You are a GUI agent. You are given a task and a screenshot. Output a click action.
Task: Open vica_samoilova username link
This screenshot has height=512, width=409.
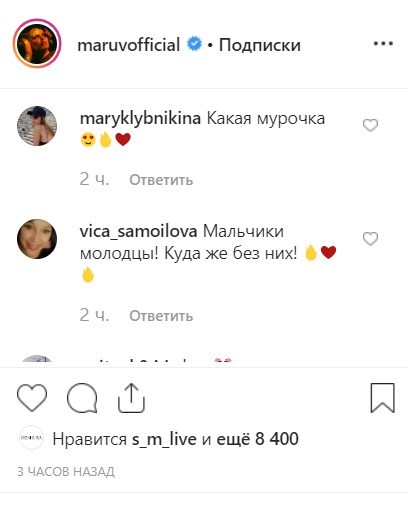pos(139,232)
